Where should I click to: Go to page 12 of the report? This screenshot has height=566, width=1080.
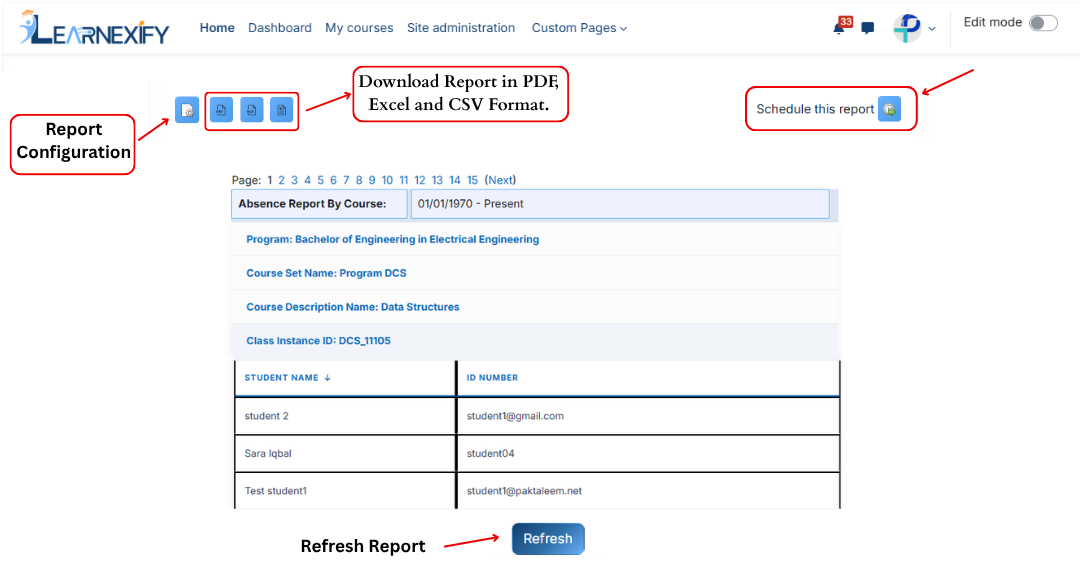click(419, 180)
